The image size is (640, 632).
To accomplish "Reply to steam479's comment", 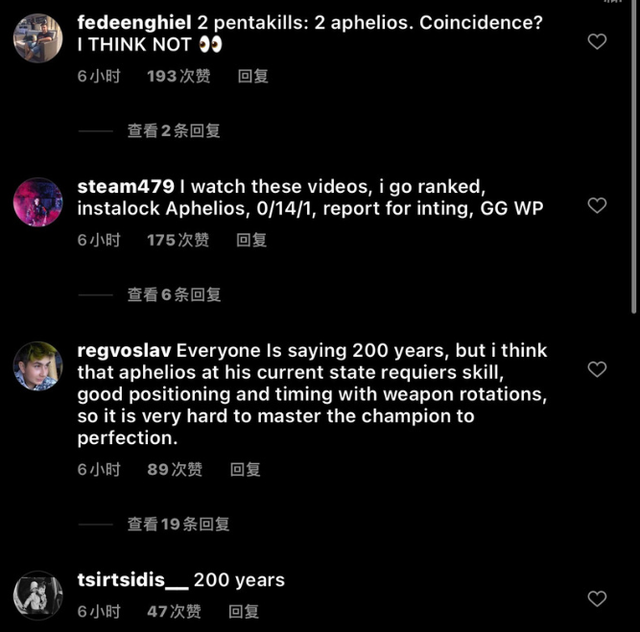I will click(251, 240).
